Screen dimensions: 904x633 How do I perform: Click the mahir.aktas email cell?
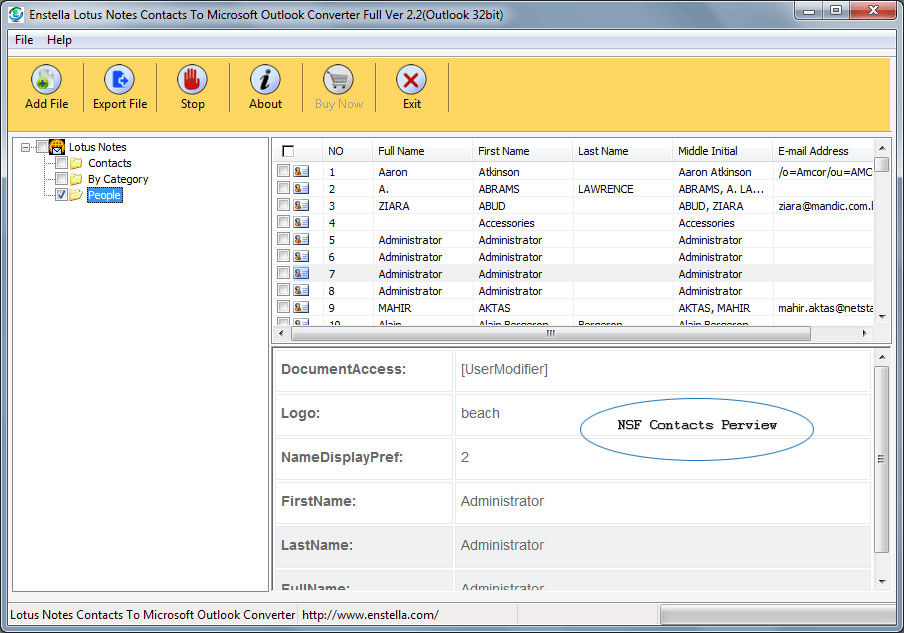[x=824, y=308]
